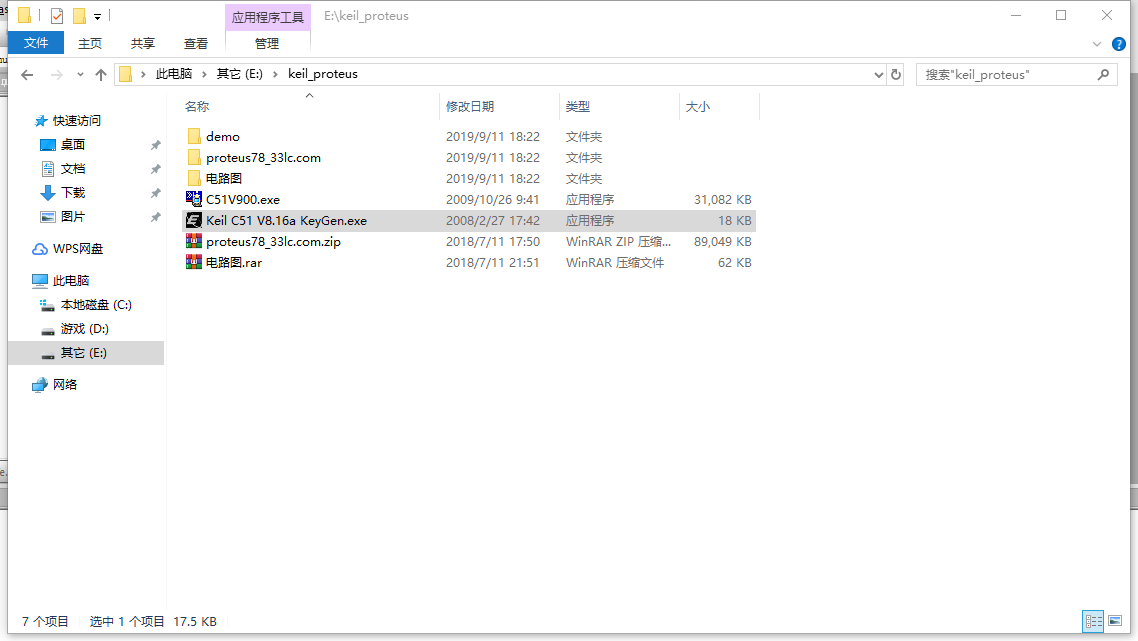Select 此电脑 in the navigation pane
Viewport: 1138px width, 641px height.
pos(70,280)
